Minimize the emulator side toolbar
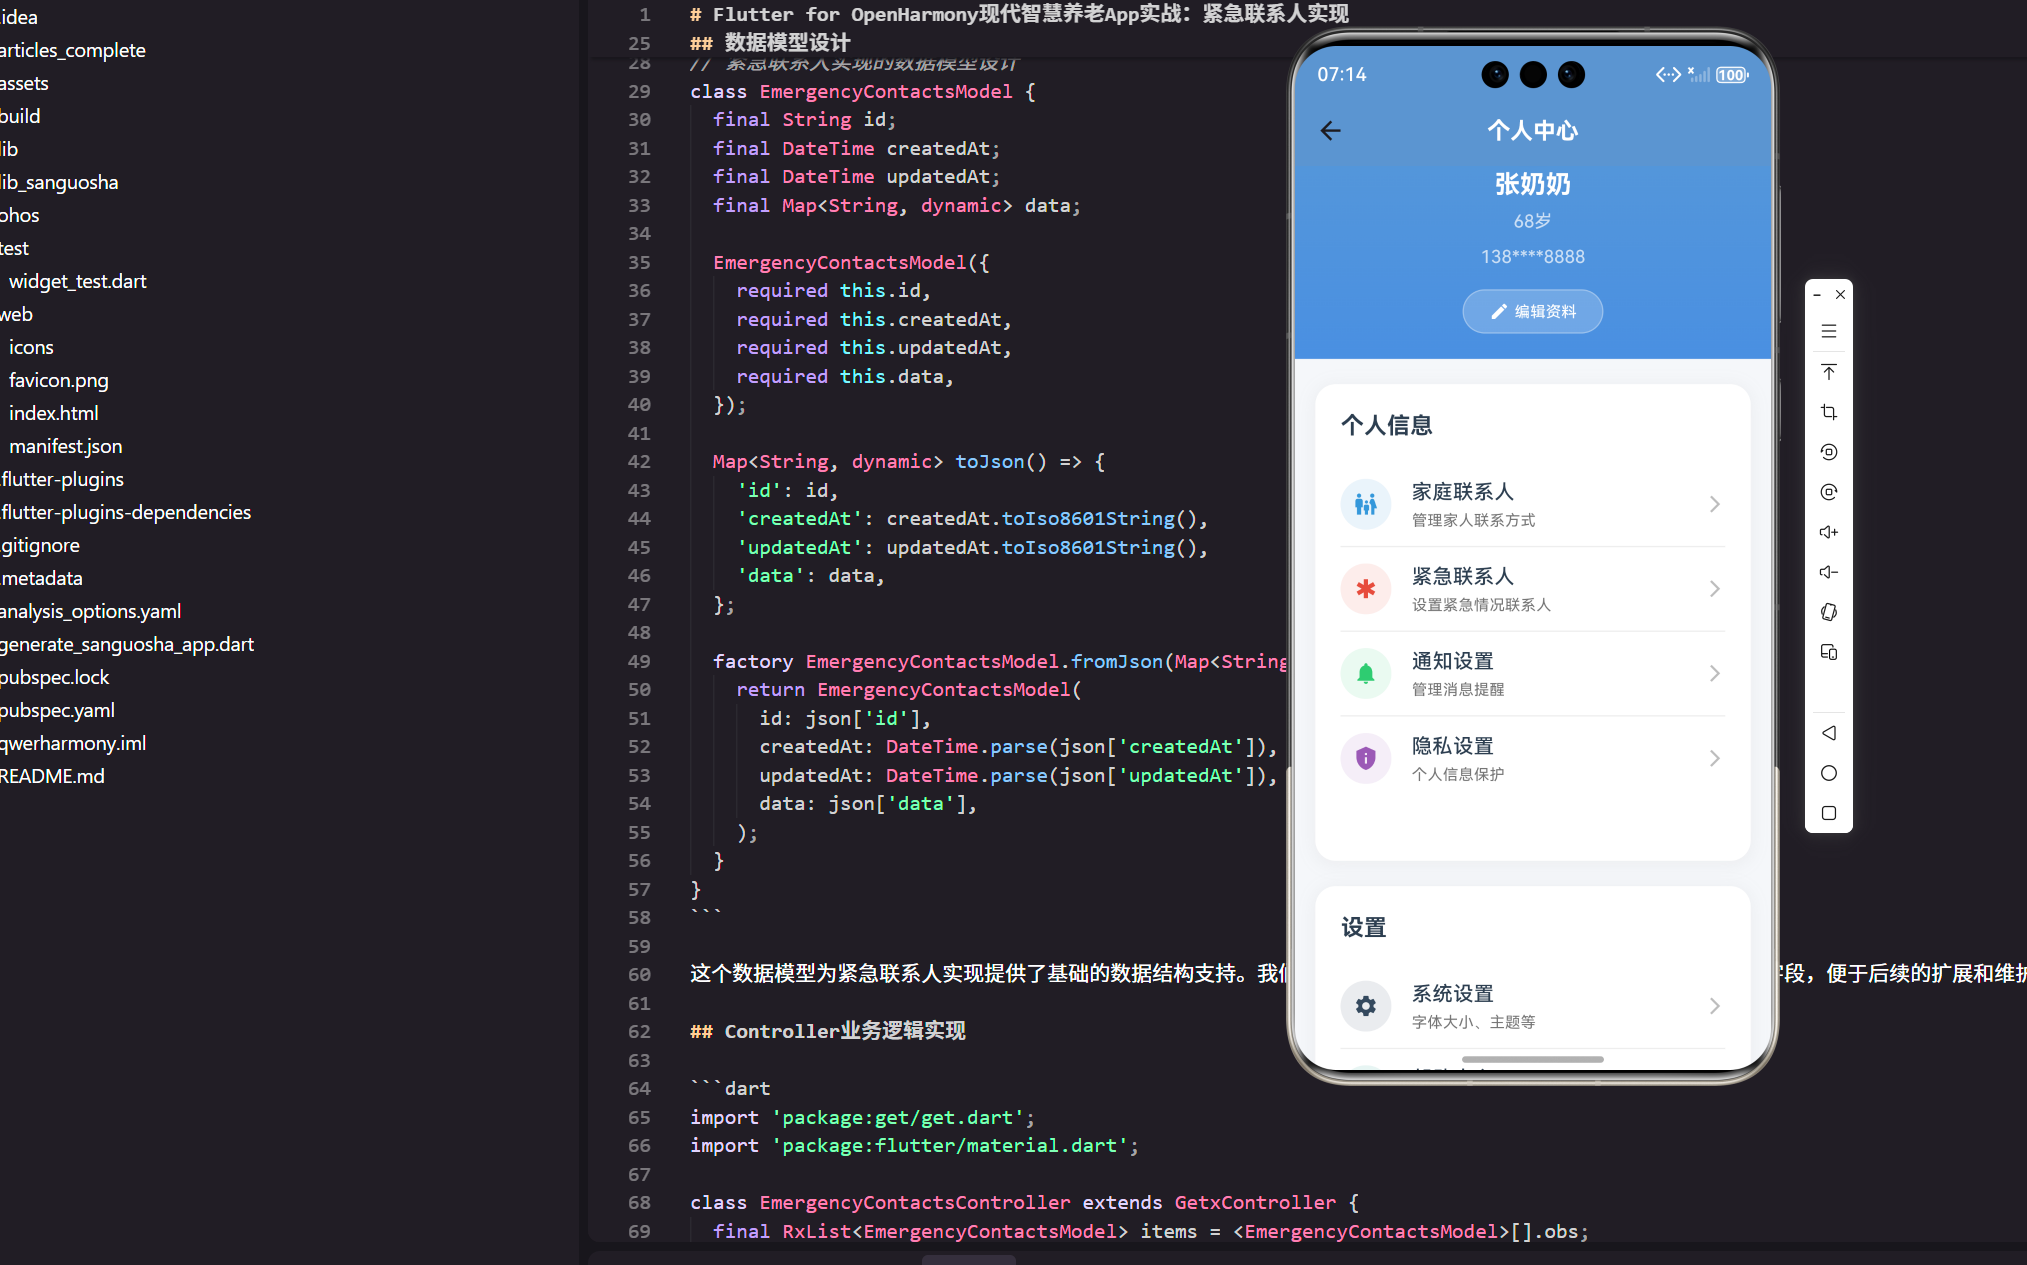The width and height of the screenshot is (2027, 1265). coord(1817,295)
